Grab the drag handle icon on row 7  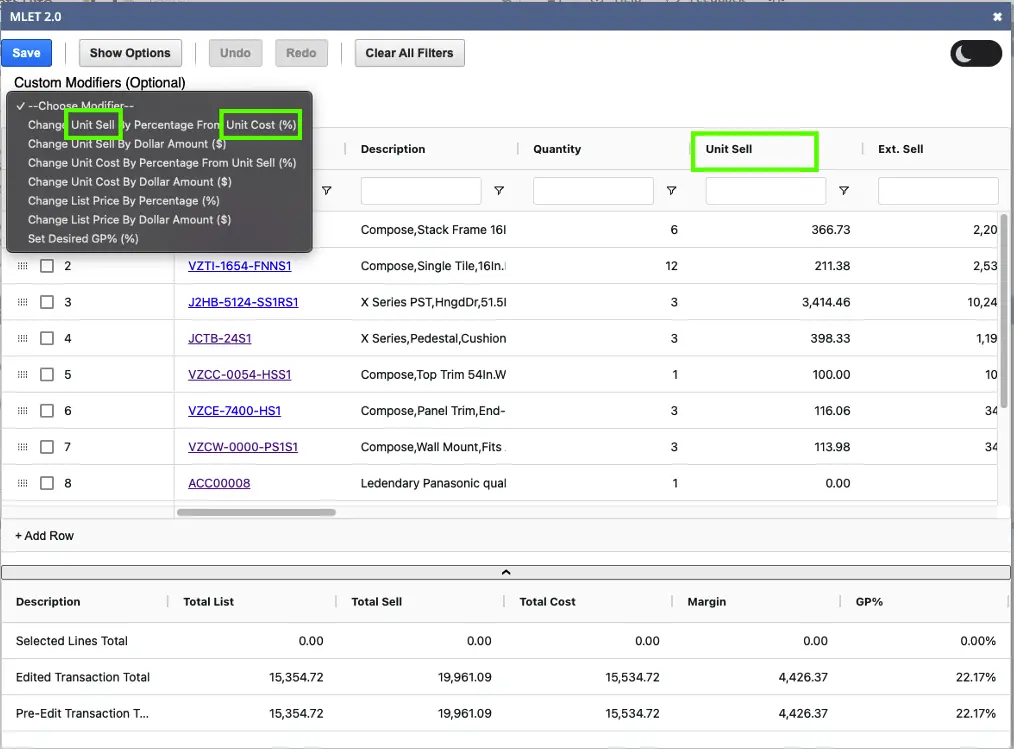click(x=23, y=447)
